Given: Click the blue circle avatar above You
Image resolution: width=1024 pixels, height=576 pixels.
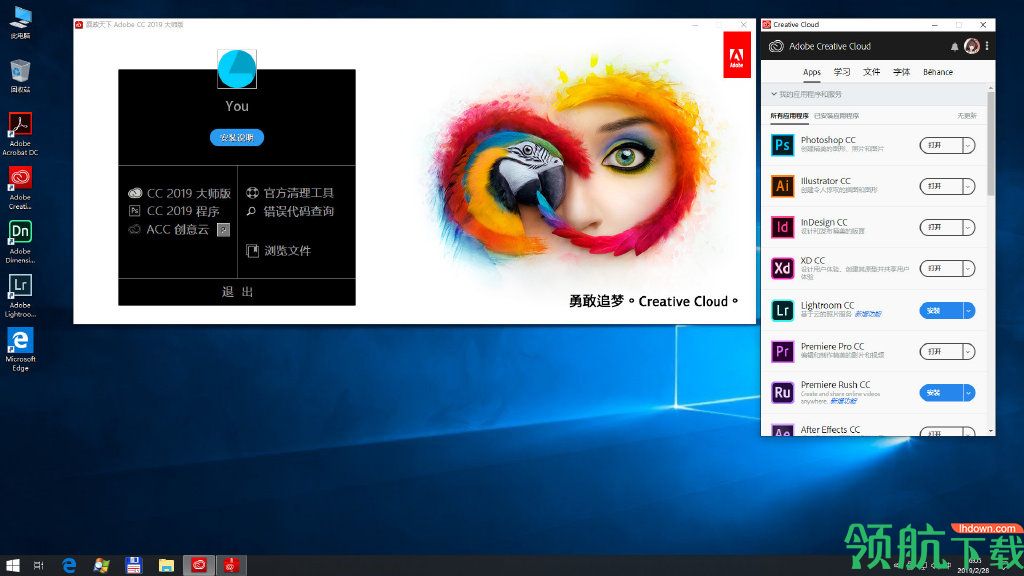Looking at the screenshot, I should tap(236, 69).
